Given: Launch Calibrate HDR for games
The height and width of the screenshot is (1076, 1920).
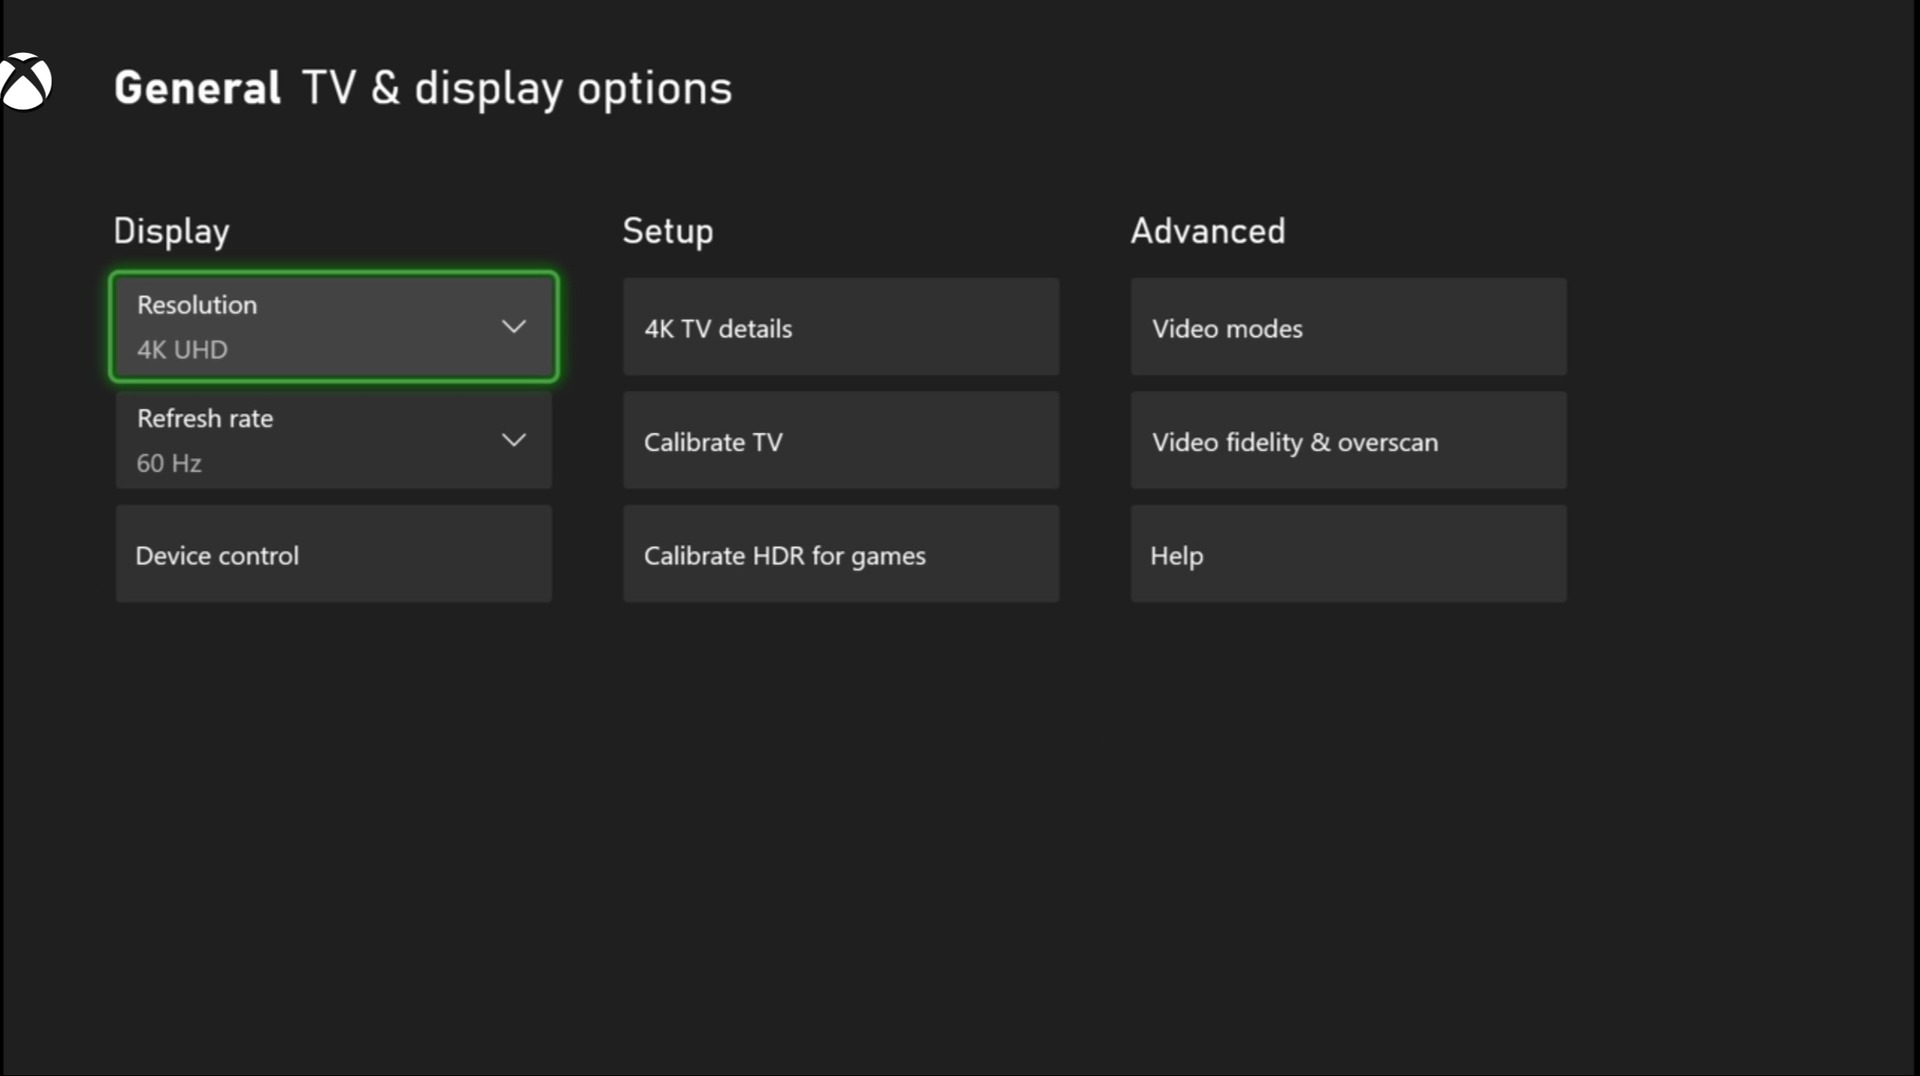Looking at the screenshot, I should point(840,554).
